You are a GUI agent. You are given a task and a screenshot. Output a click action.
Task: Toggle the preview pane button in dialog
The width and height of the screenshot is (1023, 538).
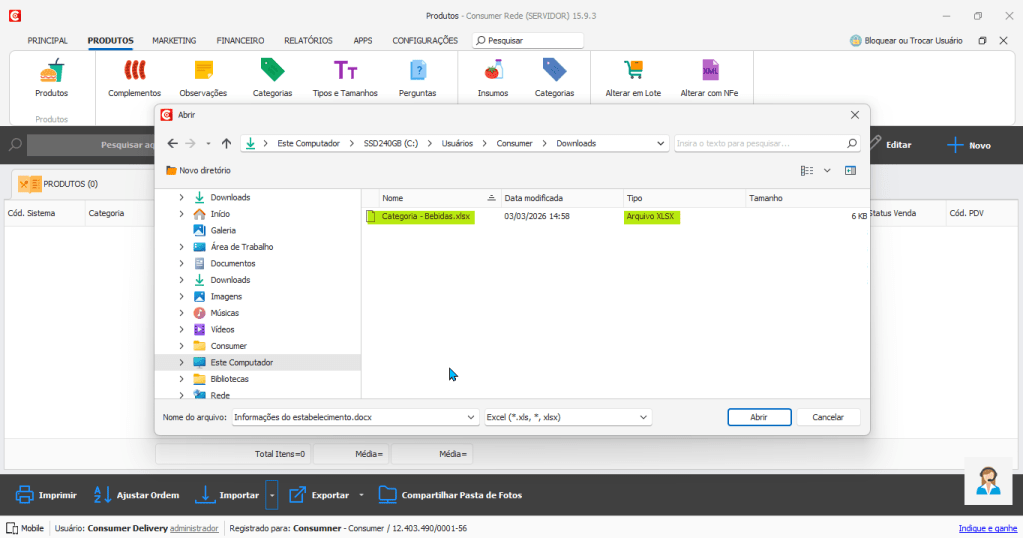(x=850, y=171)
